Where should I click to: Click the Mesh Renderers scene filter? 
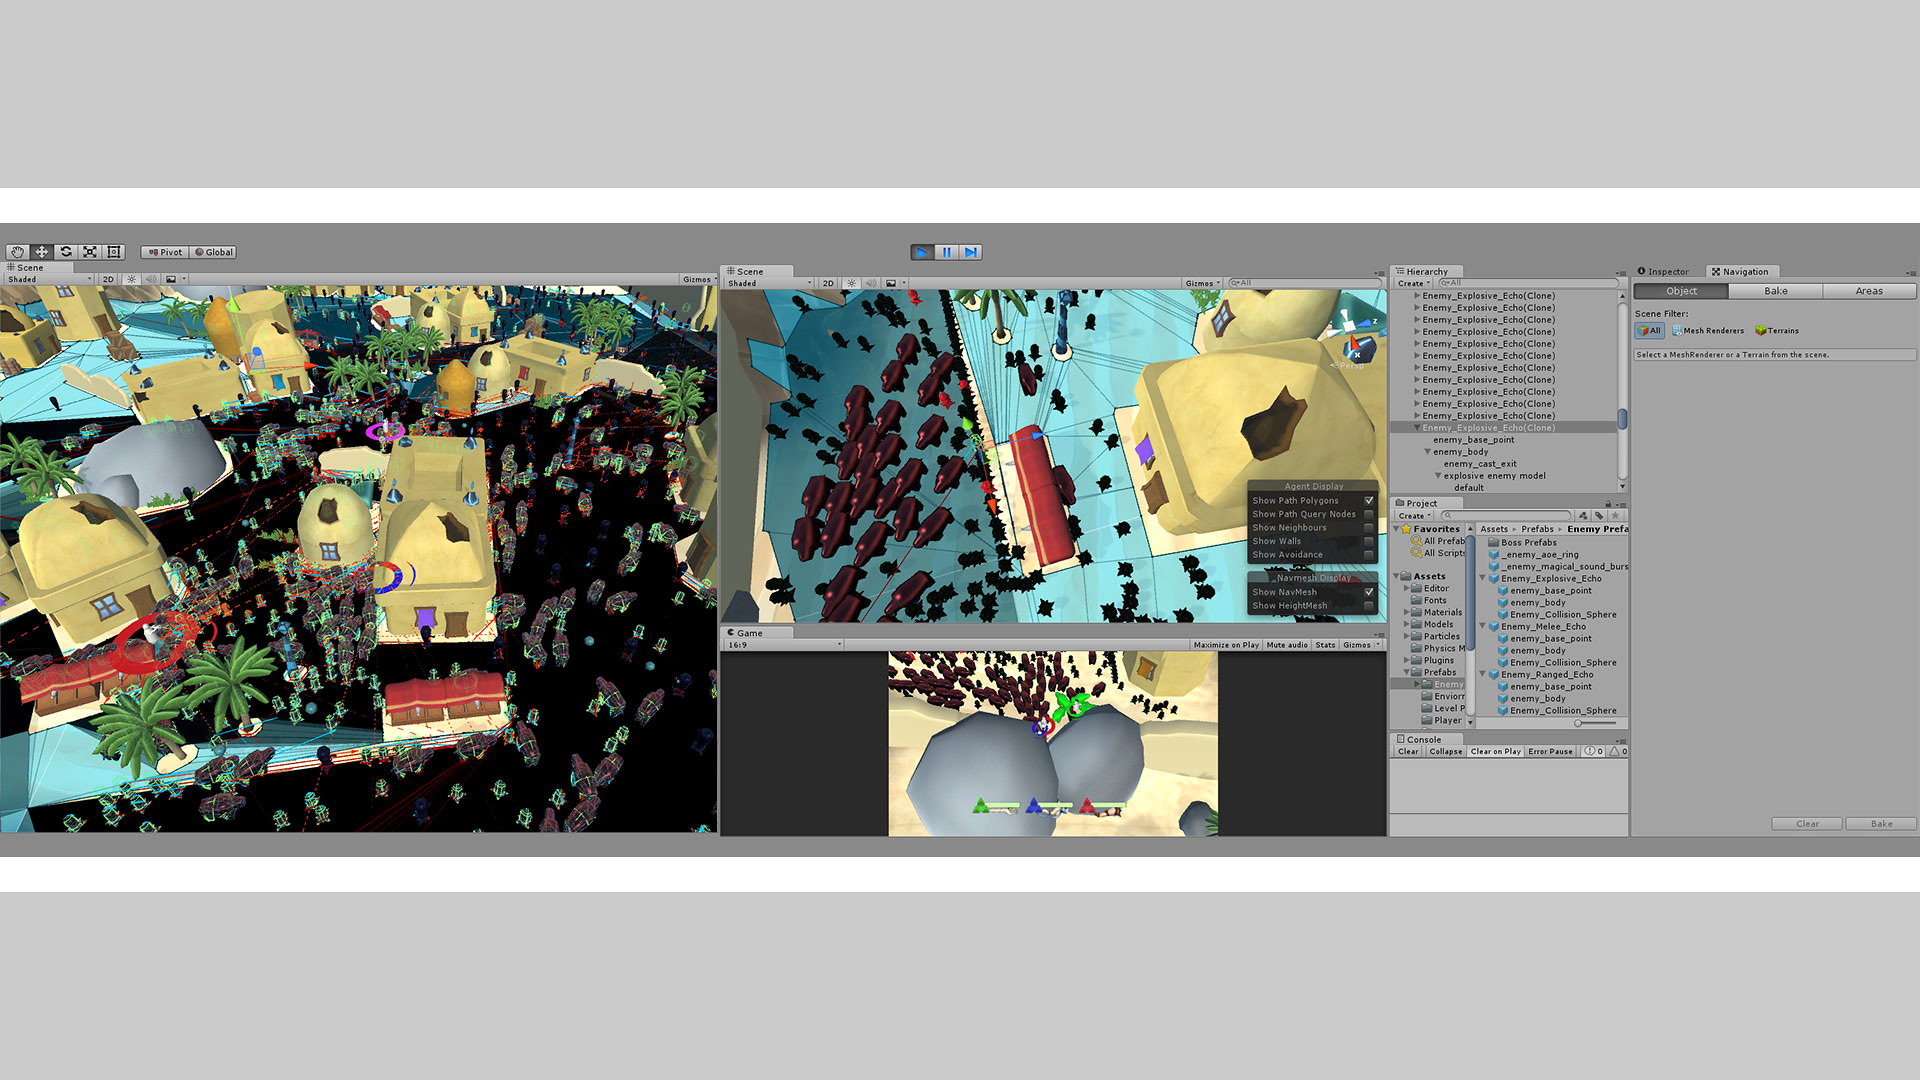[1708, 331]
